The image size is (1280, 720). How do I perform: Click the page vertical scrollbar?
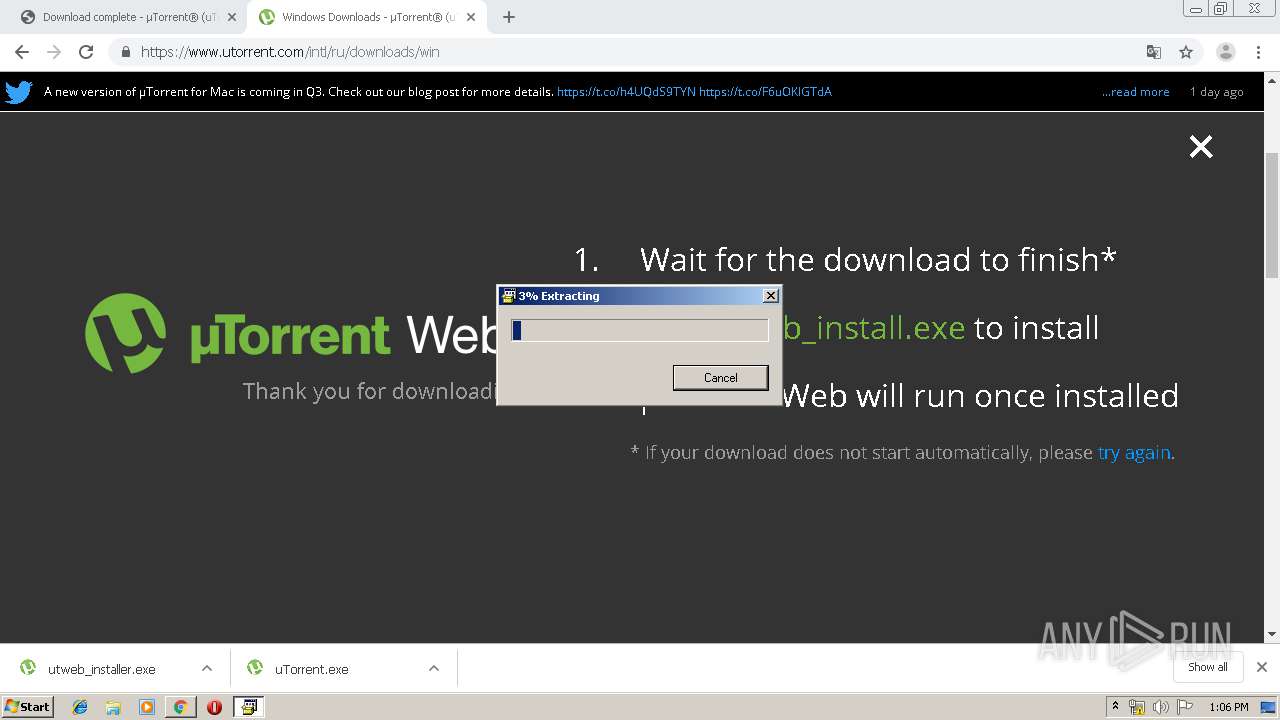coord(1272,215)
